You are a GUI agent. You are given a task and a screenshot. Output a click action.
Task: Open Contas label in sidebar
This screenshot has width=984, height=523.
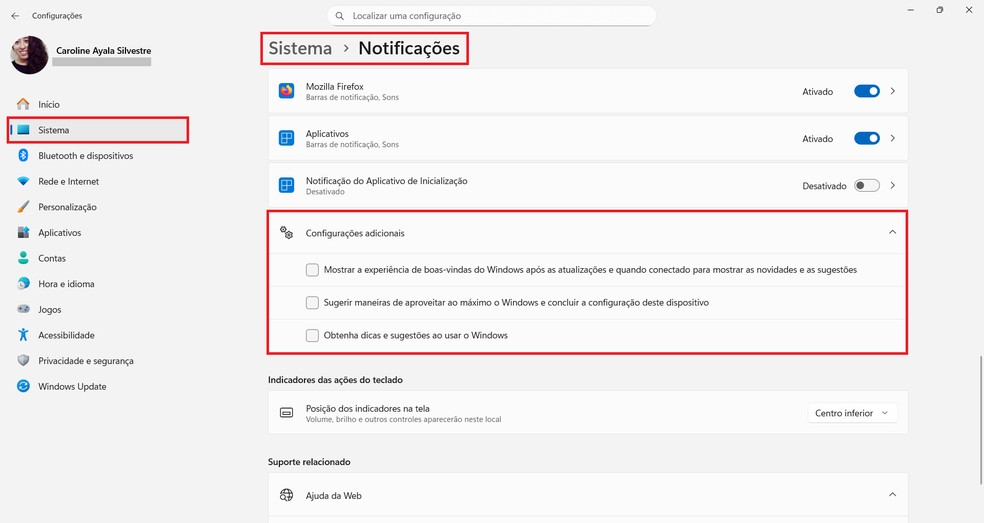[x=52, y=258]
